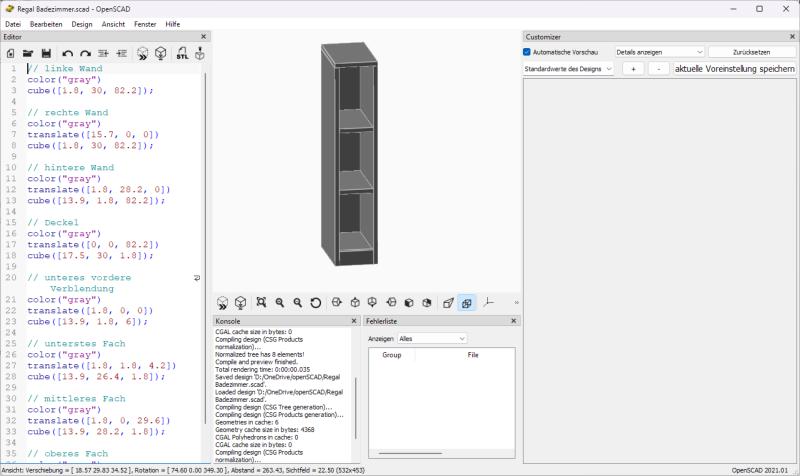Click the OpenSCAD 2021.01 version label

pos(760,470)
